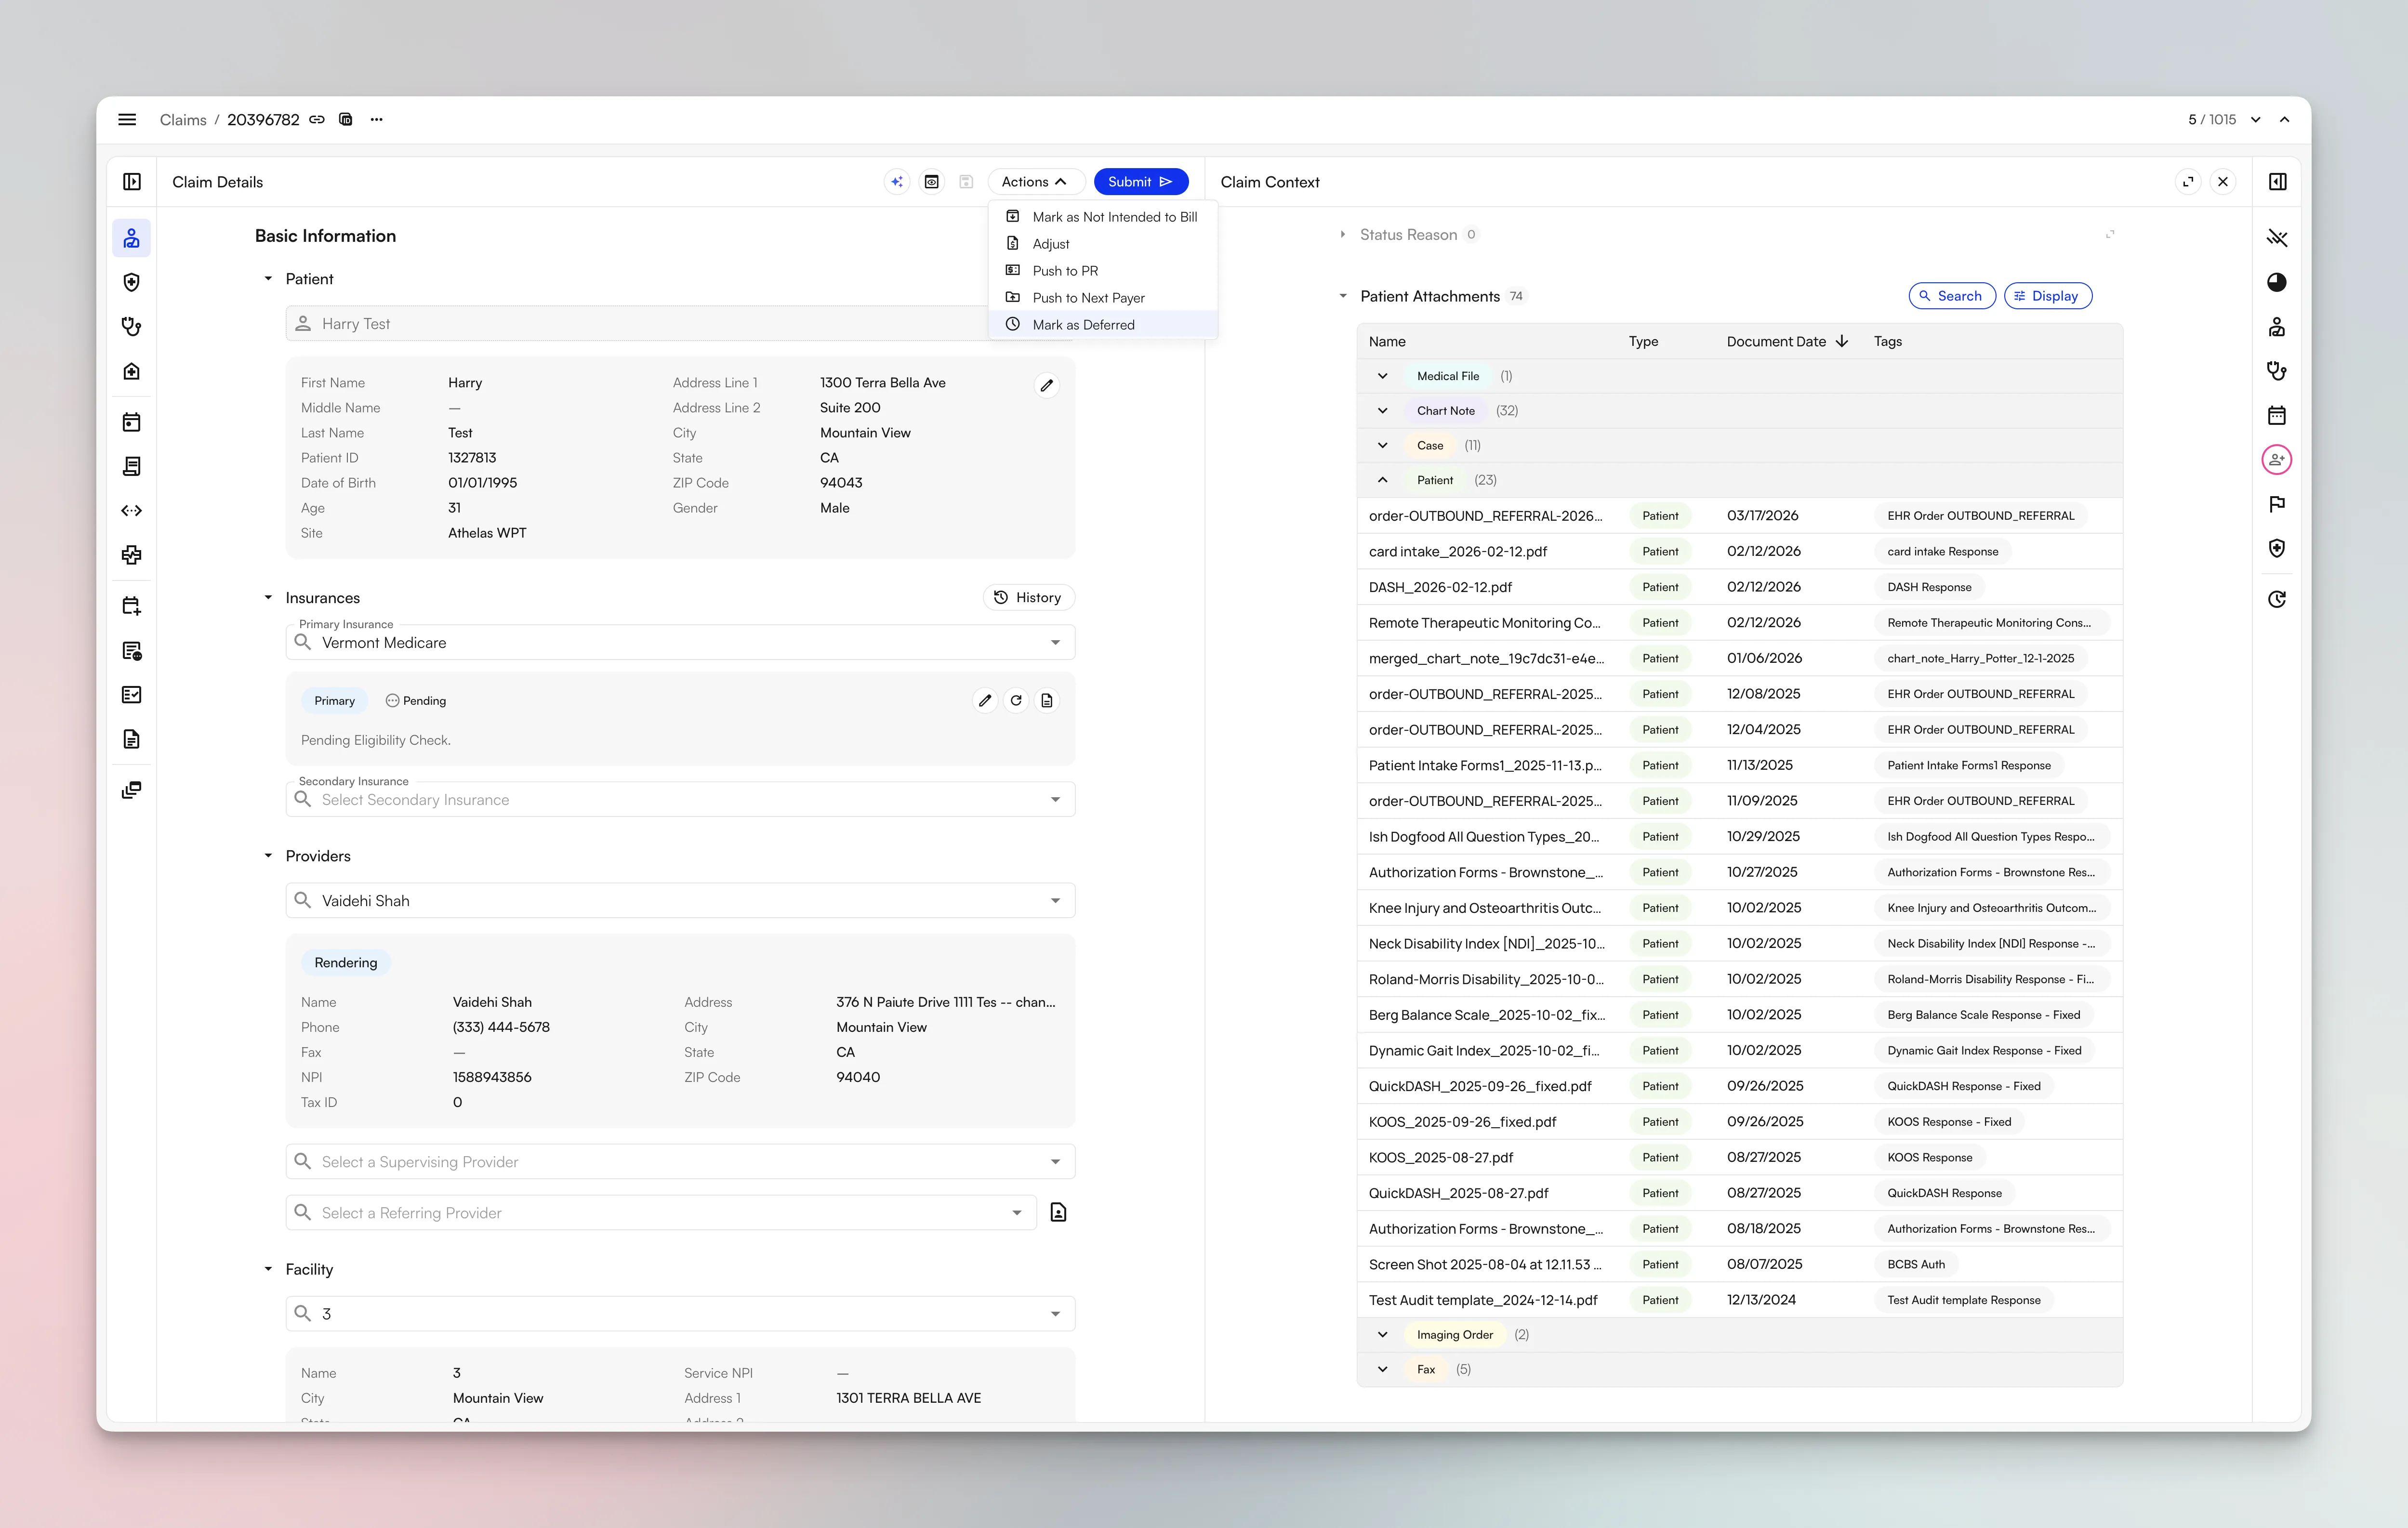Open card intake_2026-02-12.pdf attachment
Viewport: 2408px width, 1528px height.
click(x=1458, y=552)
